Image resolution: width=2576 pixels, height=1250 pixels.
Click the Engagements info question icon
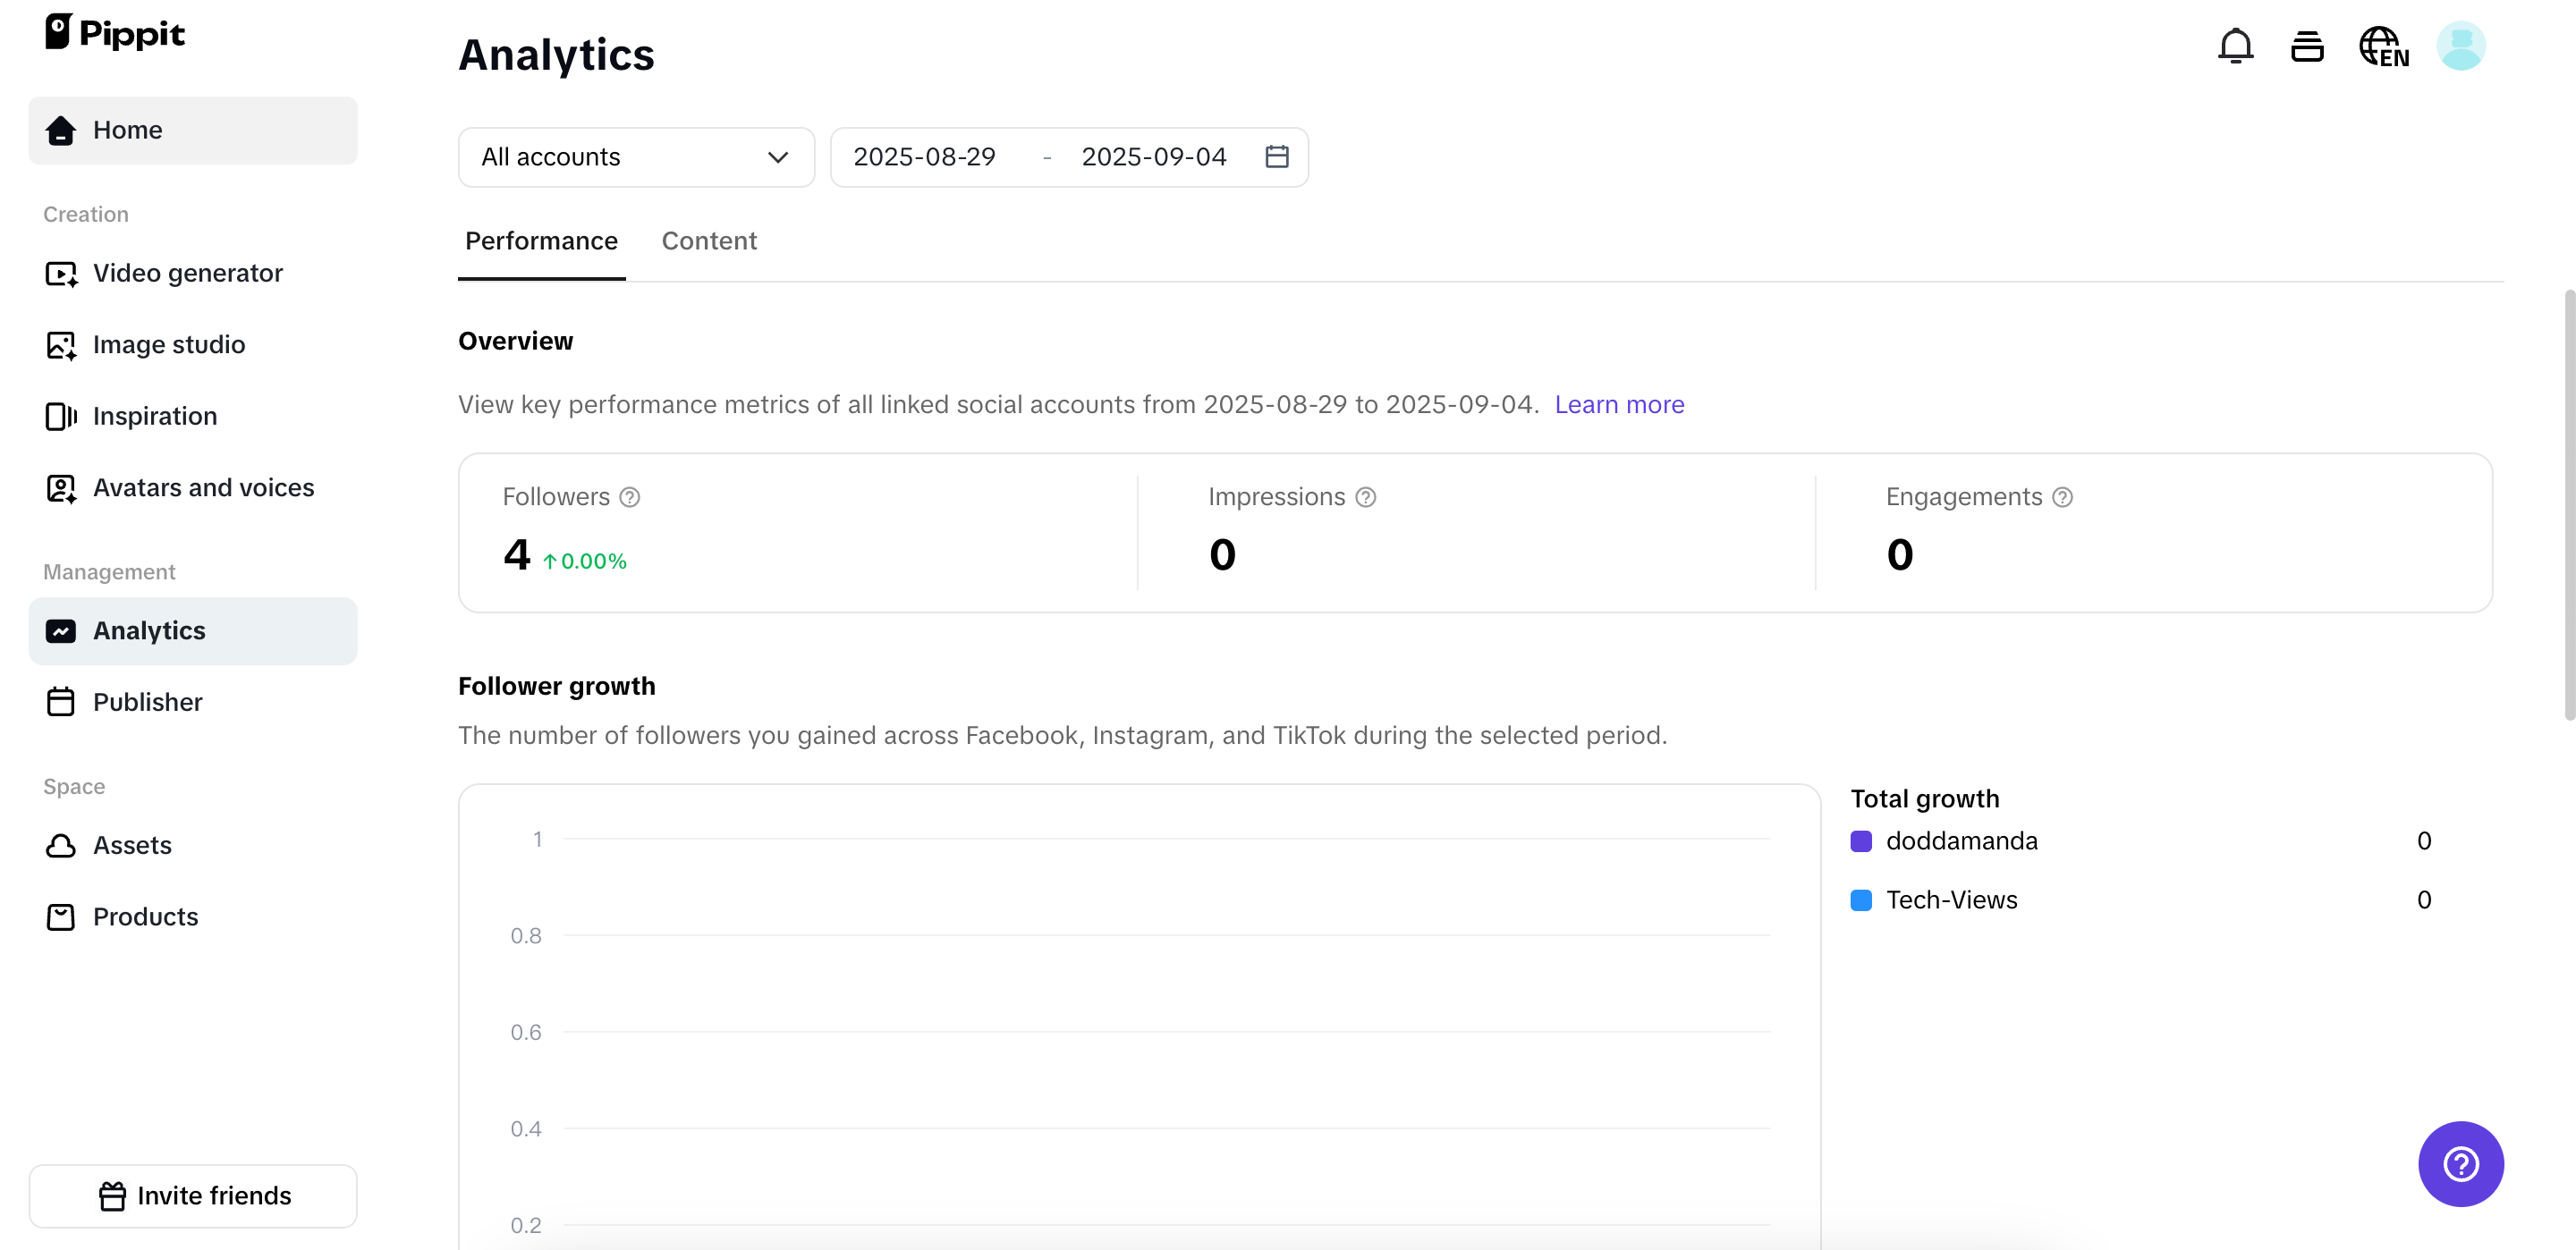coord(2062,497)
